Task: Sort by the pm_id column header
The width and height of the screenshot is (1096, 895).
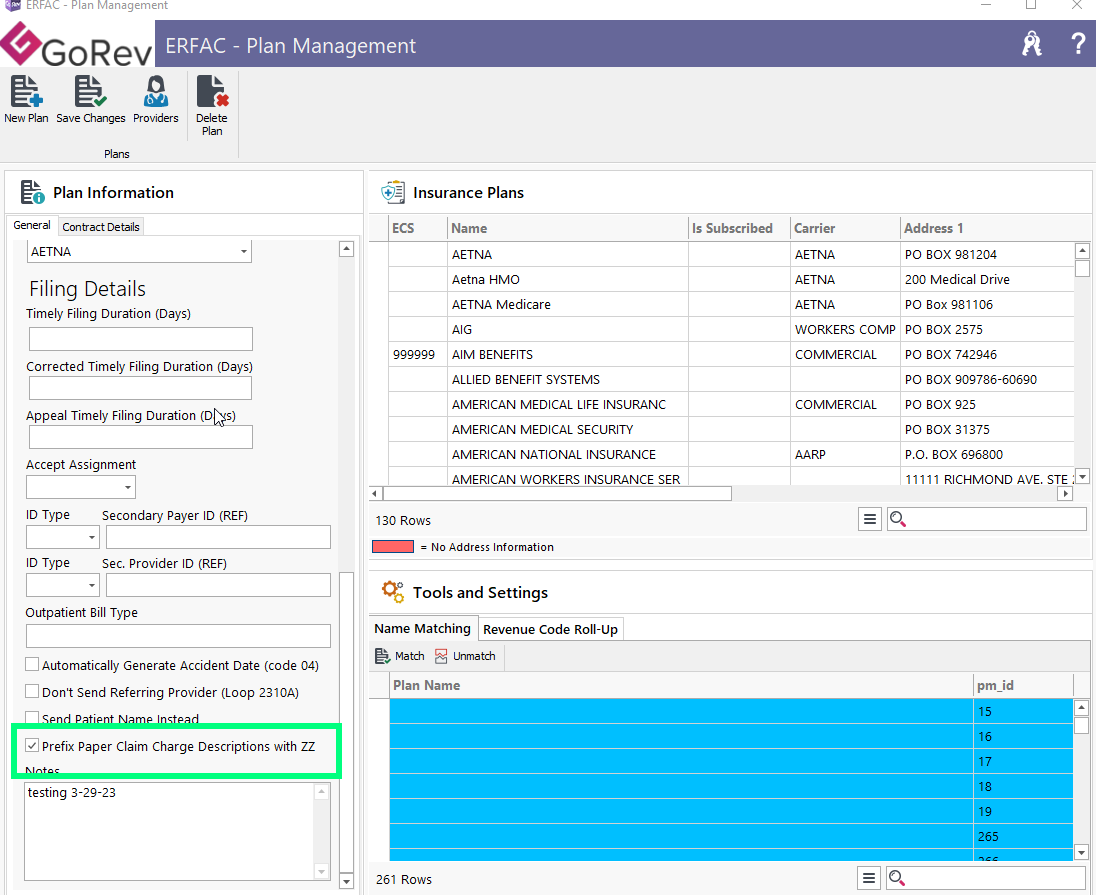Action: point(1023,685)
